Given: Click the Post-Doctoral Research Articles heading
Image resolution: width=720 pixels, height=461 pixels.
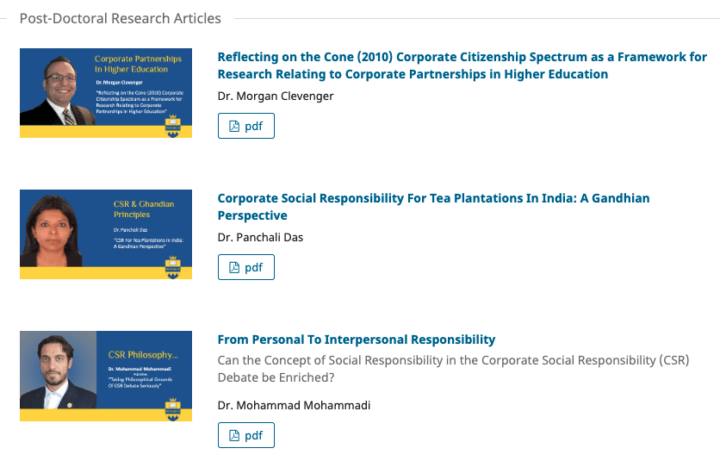Looking at the screenshot, I should (120, 18).
